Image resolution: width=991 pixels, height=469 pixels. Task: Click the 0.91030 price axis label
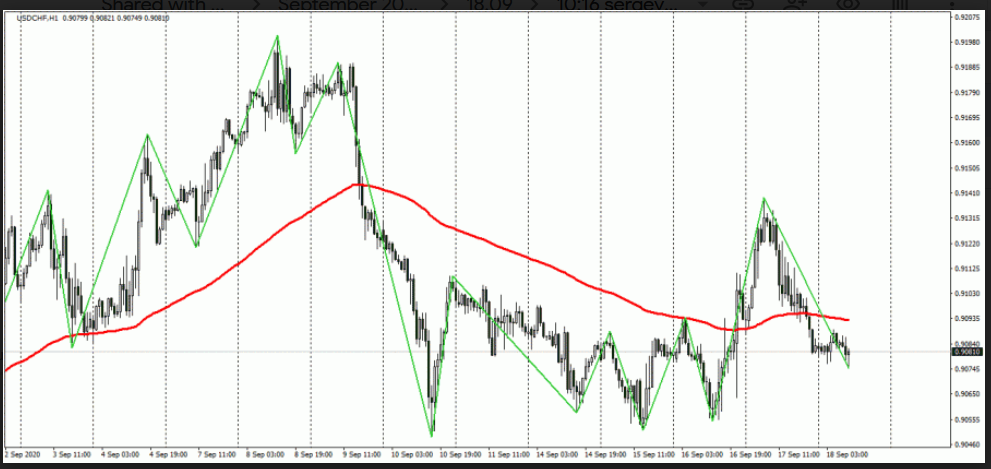point(968,293)
